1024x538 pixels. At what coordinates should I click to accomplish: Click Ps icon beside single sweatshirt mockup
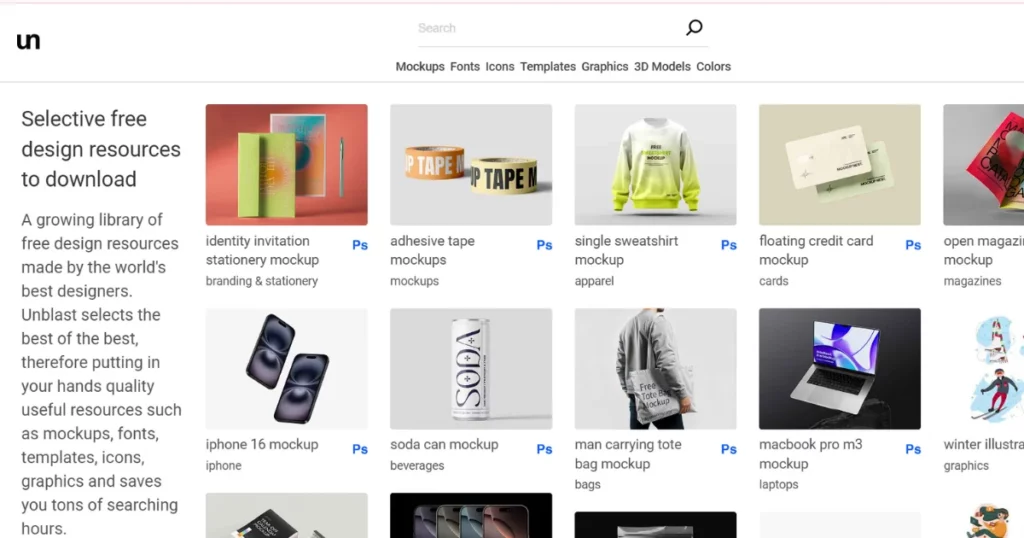click(729, 245)
